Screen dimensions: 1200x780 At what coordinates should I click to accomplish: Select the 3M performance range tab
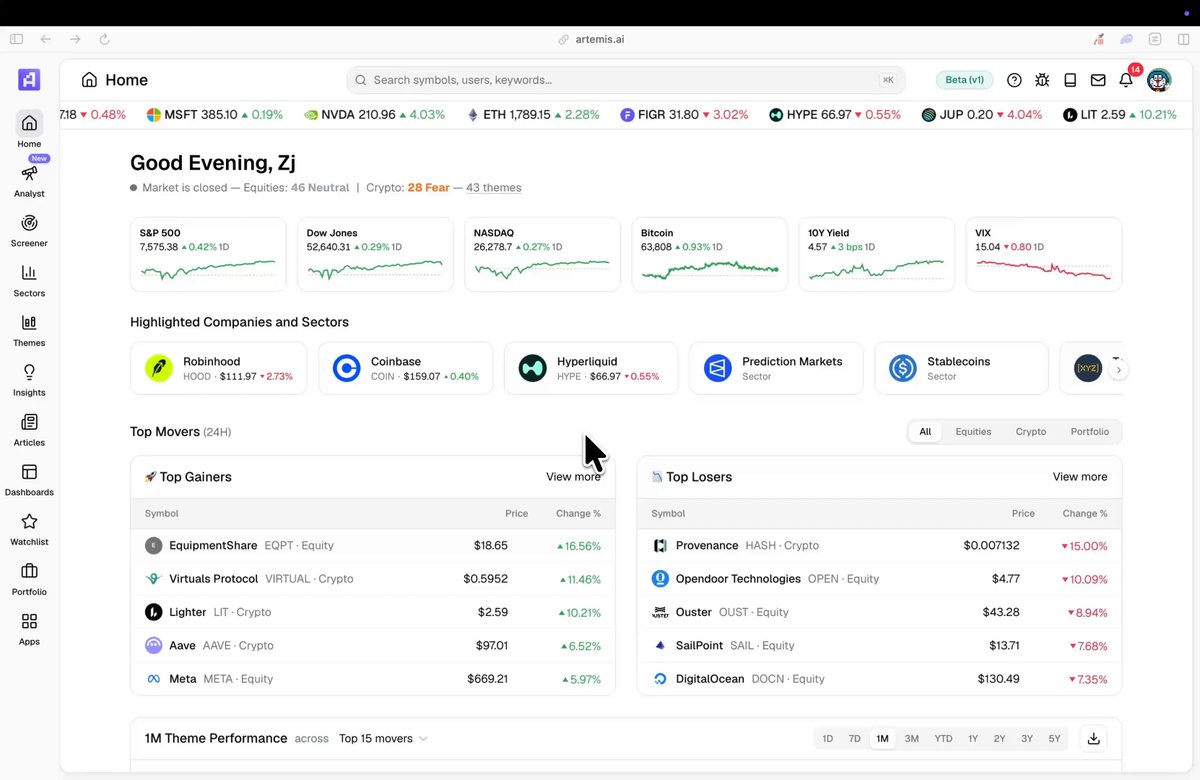click(x=912, y=739)
